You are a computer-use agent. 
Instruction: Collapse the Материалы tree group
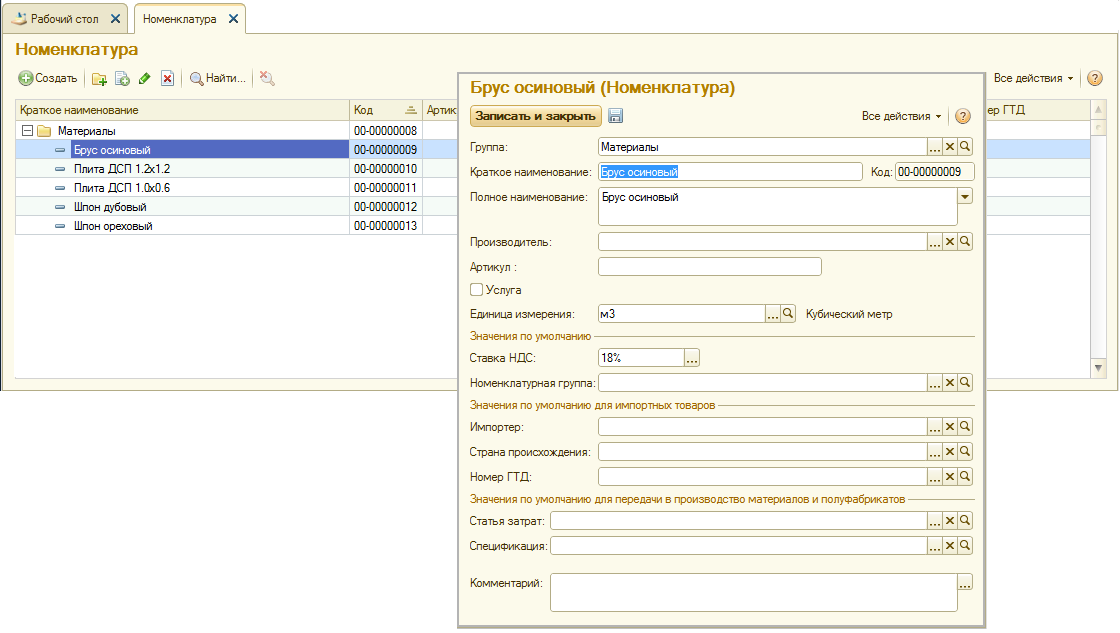point(27,130)
